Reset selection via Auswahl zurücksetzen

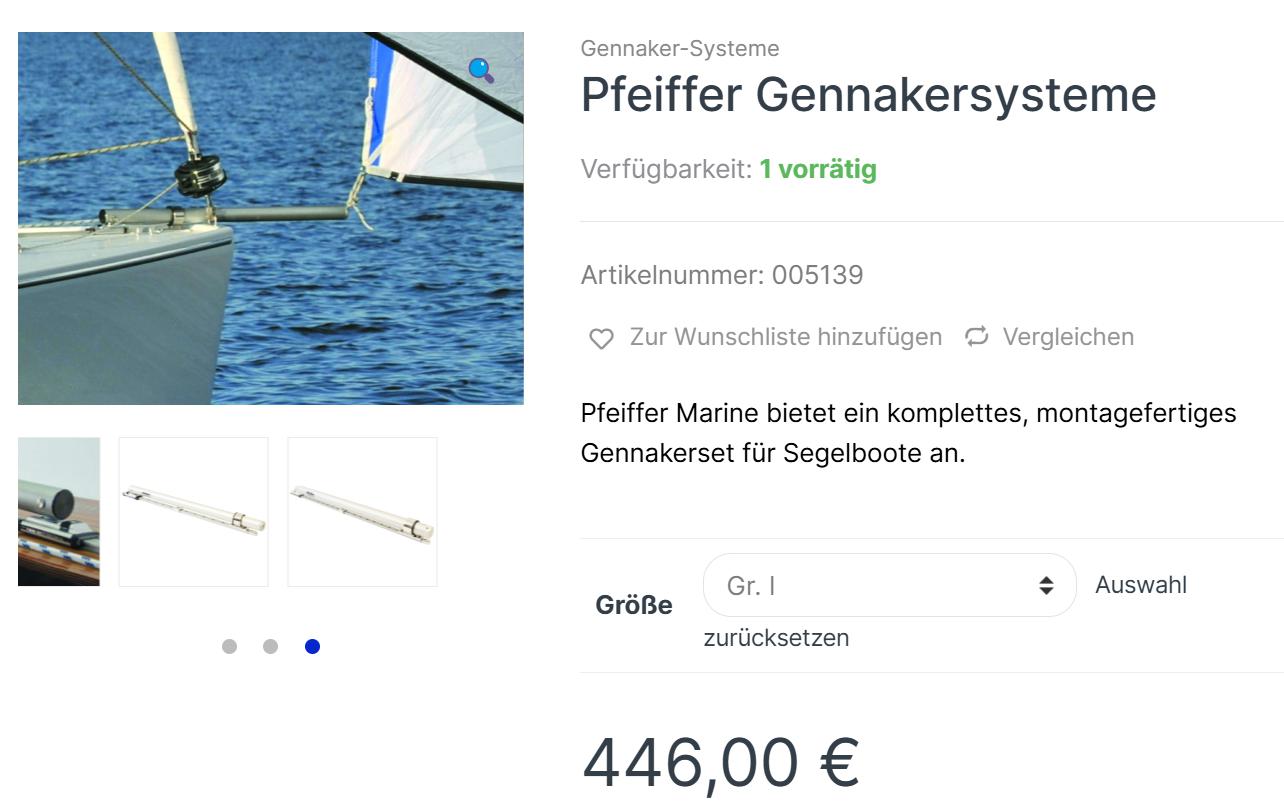click(776, 637)
